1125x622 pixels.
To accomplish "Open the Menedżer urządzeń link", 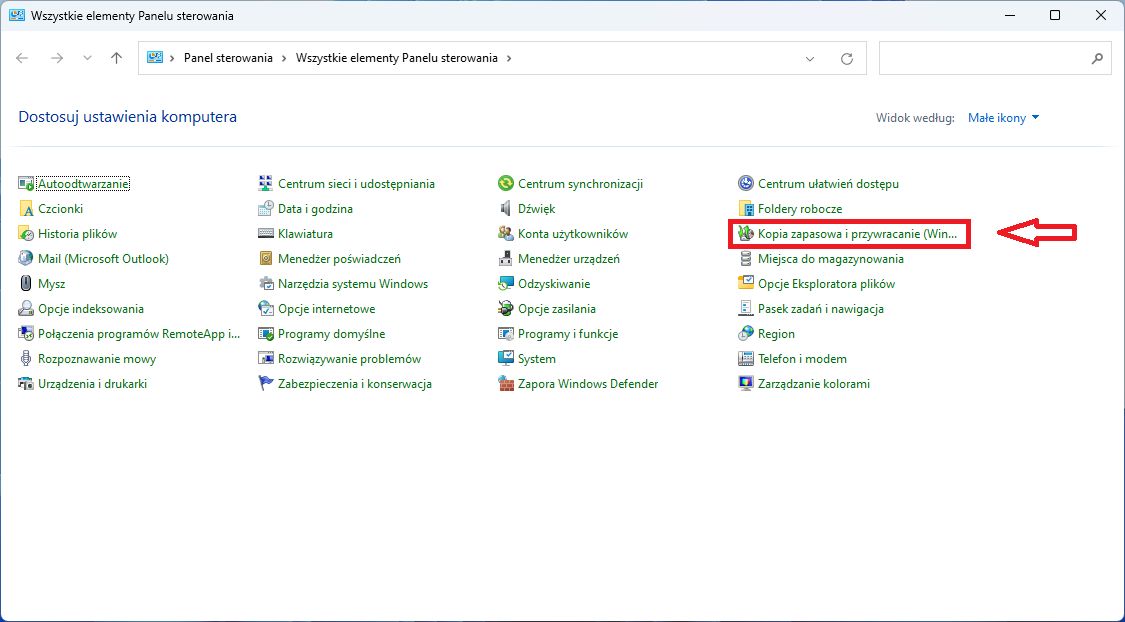I will click(568, 259).
